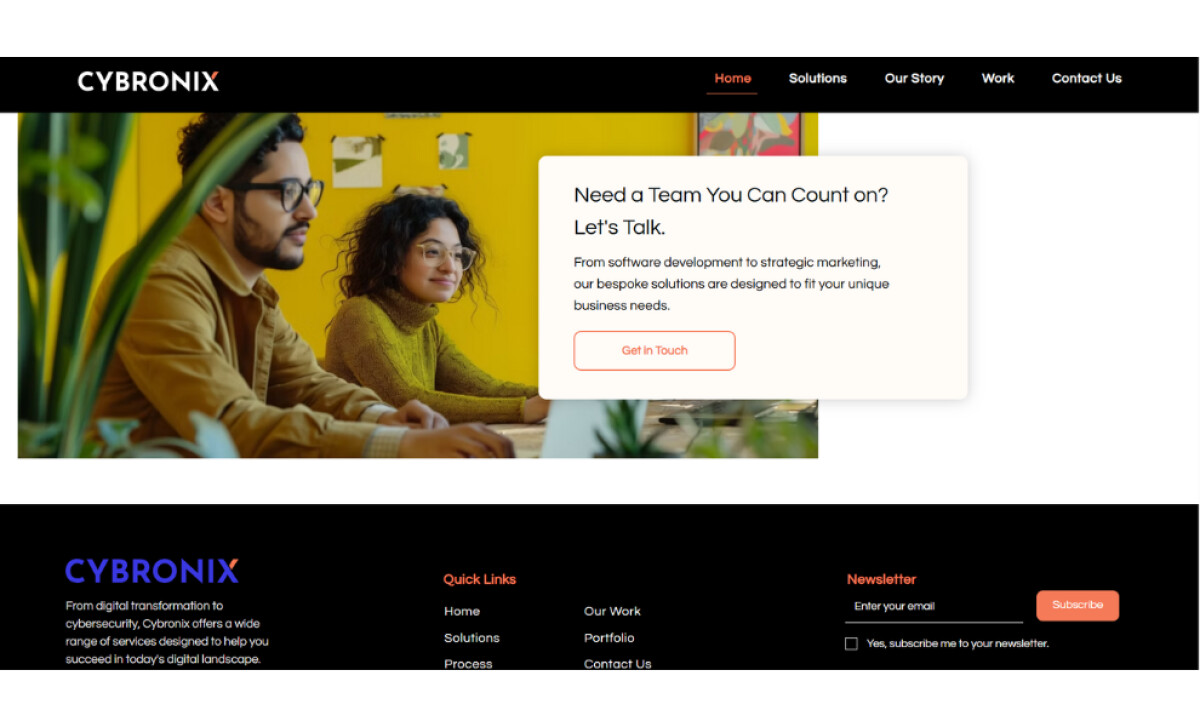Check the newsletter subscription checkbox
The width and height of the screenshot is (1200, 727).
pyautogui.click(x=851, y=644)
